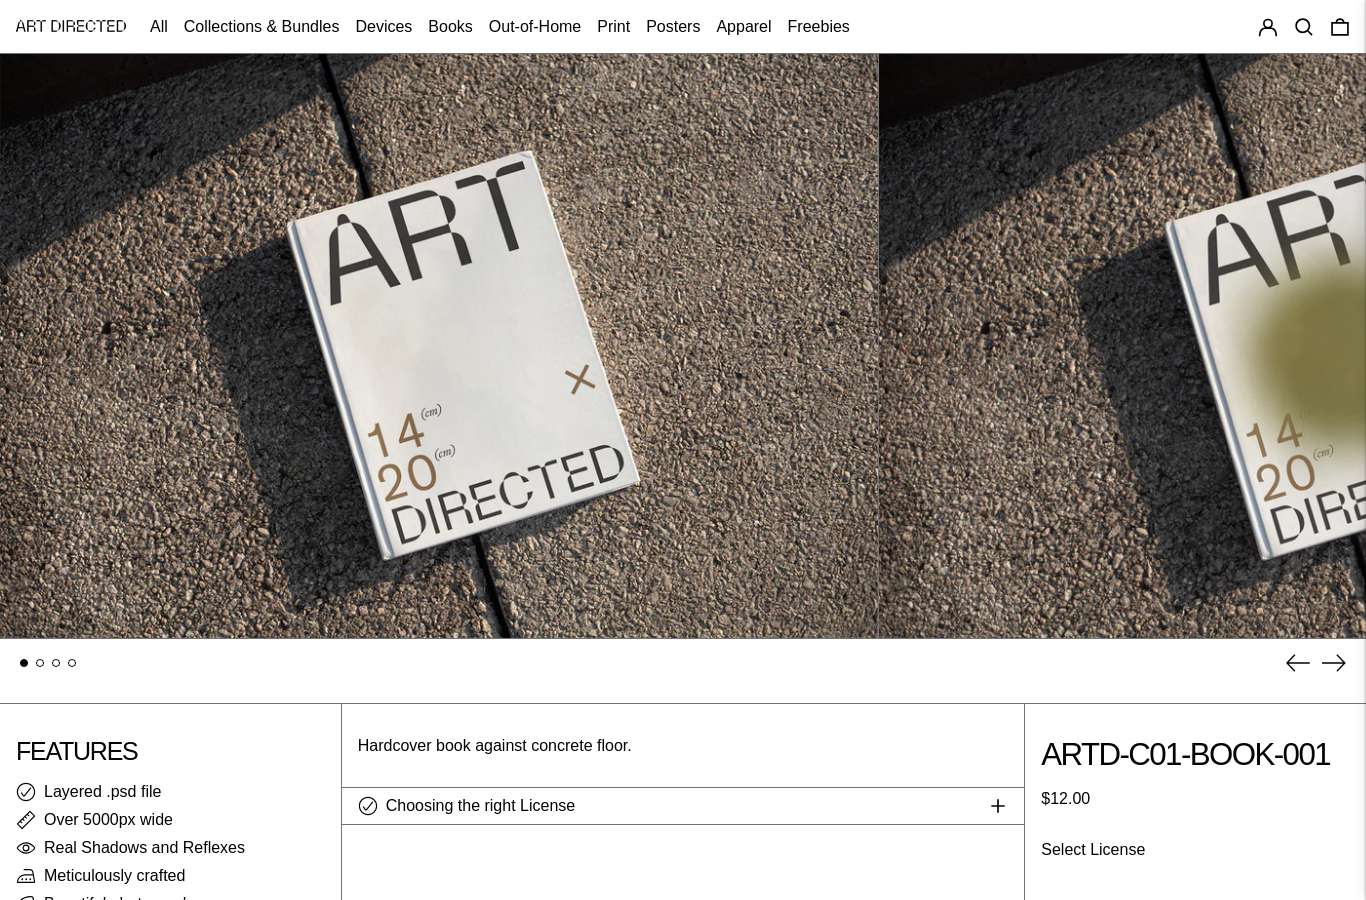Expand Choosing the right License accordion
This screenshot has height=900, width=1366.
coord(683,806)
